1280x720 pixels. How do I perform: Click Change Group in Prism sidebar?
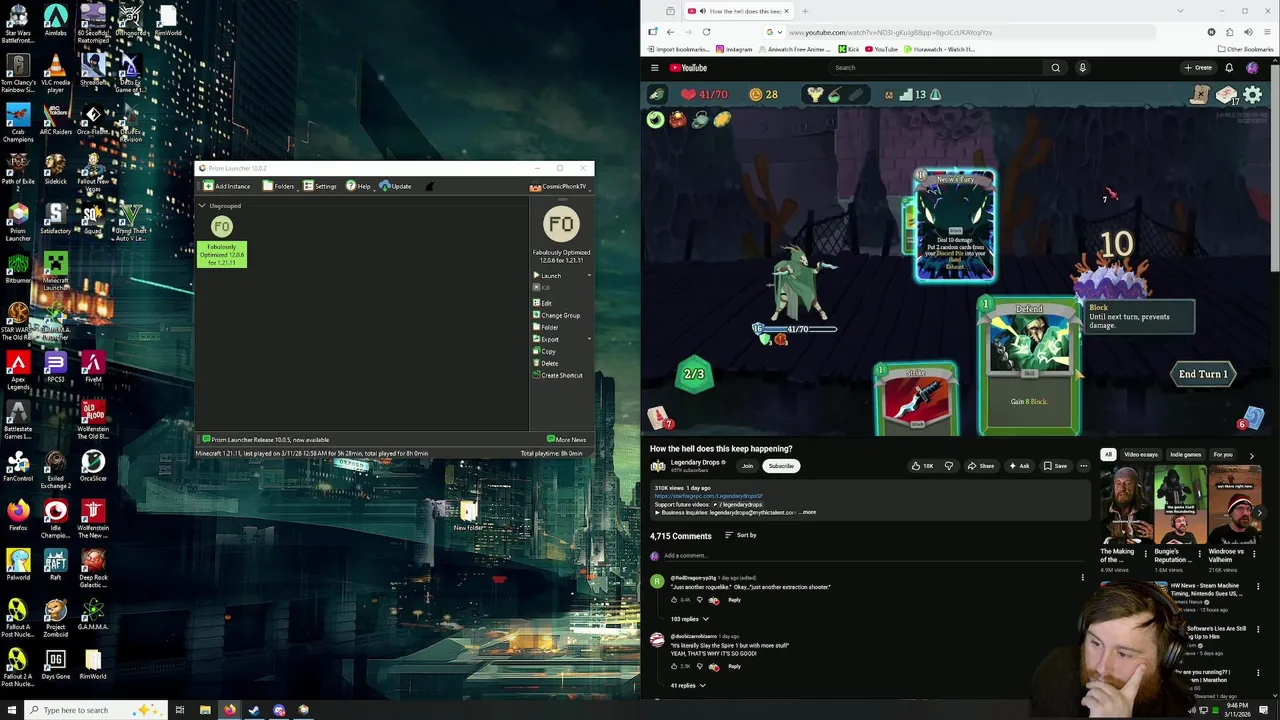click(x=556, y=315)
